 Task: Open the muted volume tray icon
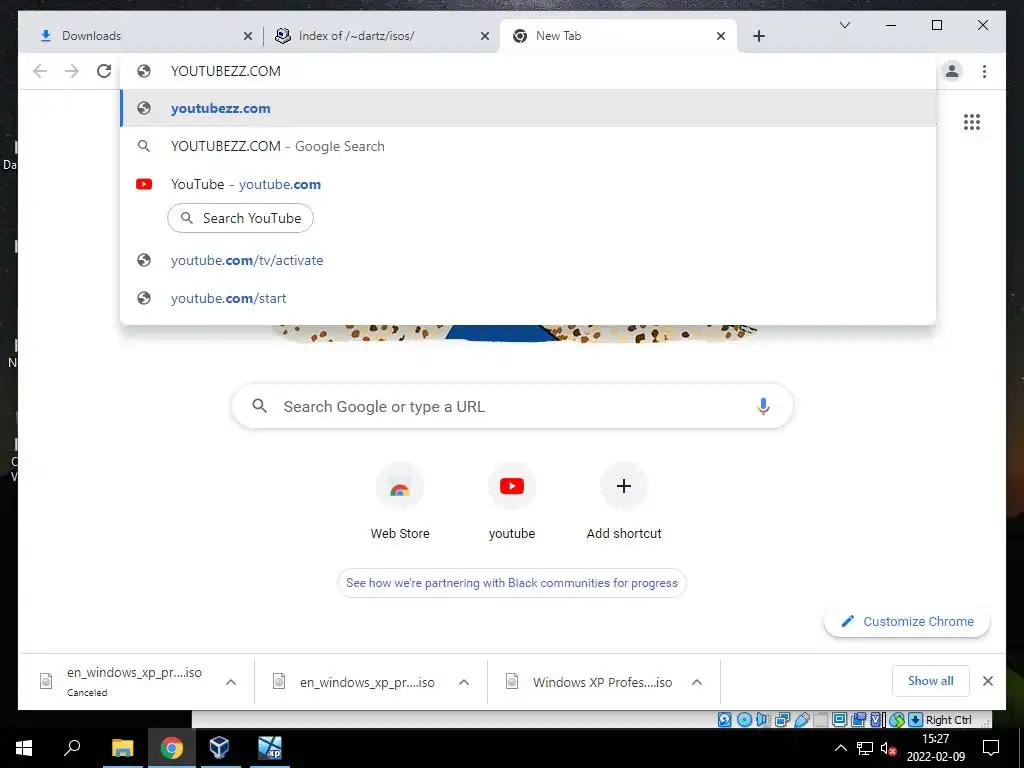[x=888, y=748]
